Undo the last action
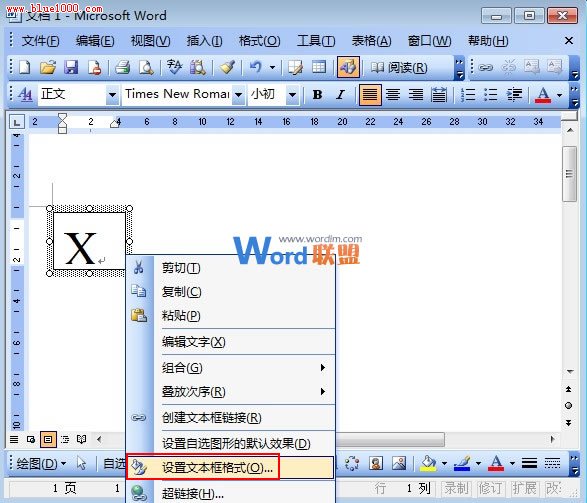587x503 pixels. point(256,67)
